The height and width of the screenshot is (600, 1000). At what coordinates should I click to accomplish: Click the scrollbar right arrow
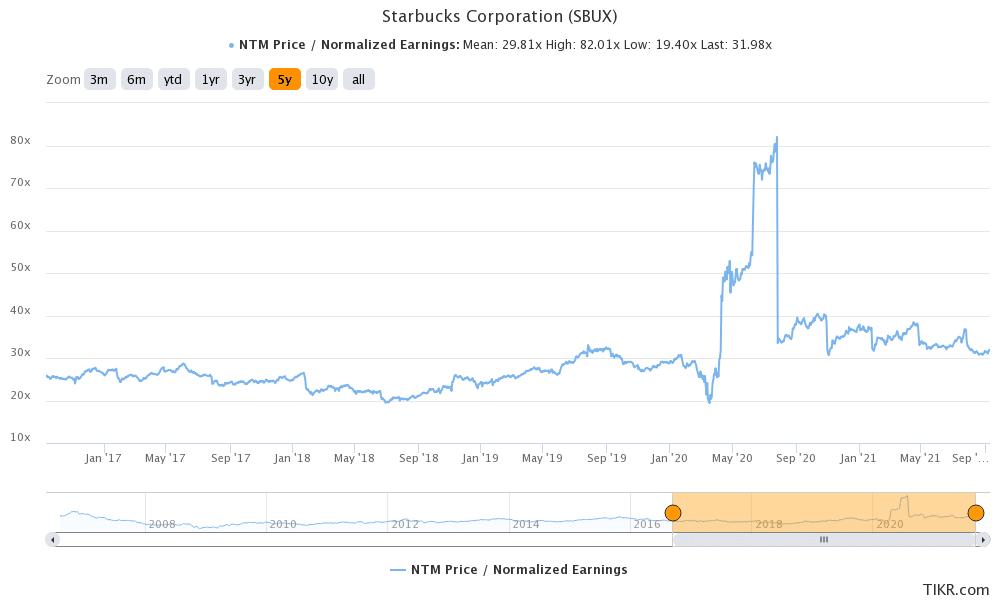click(x=983, y=540)
